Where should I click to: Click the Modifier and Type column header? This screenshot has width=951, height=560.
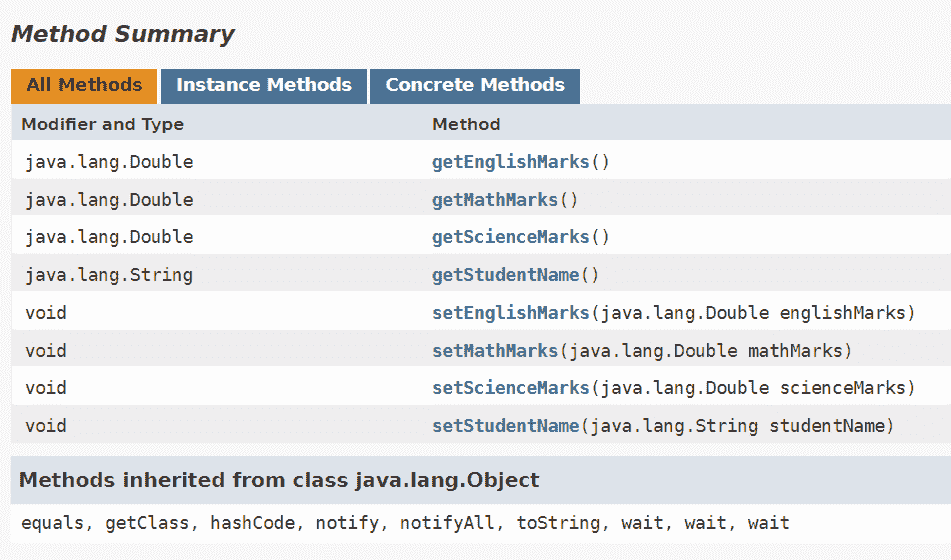click(102, 124)
